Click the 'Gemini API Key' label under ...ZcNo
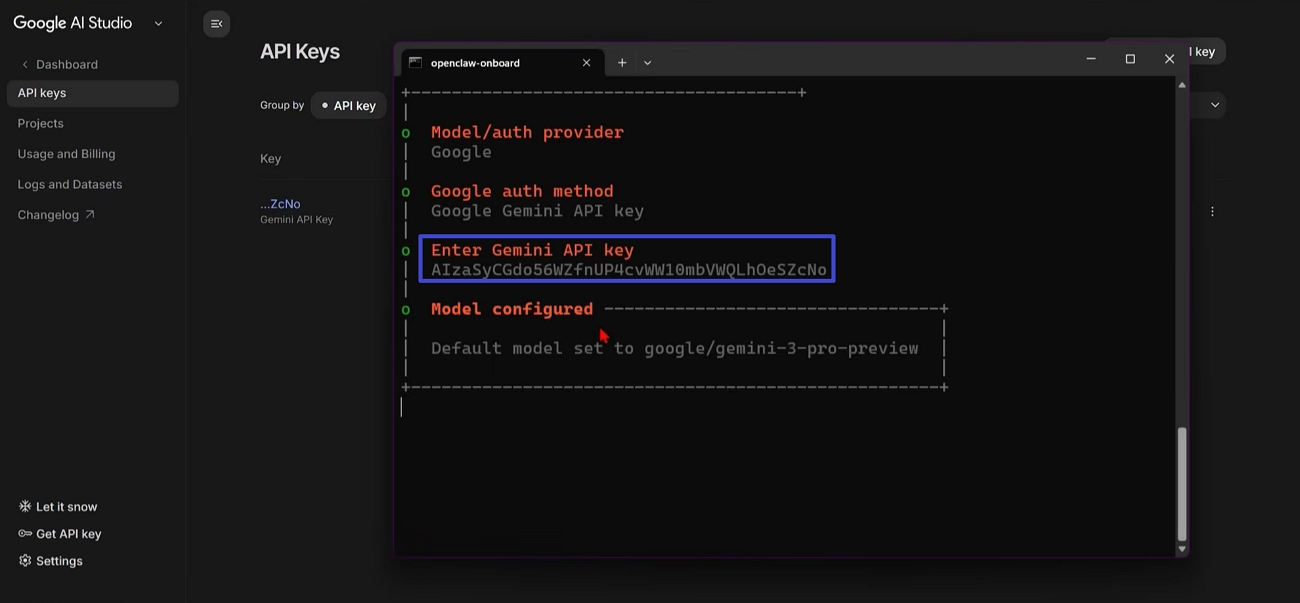This screenshot has width=1300, height=603. coord(296,219)
